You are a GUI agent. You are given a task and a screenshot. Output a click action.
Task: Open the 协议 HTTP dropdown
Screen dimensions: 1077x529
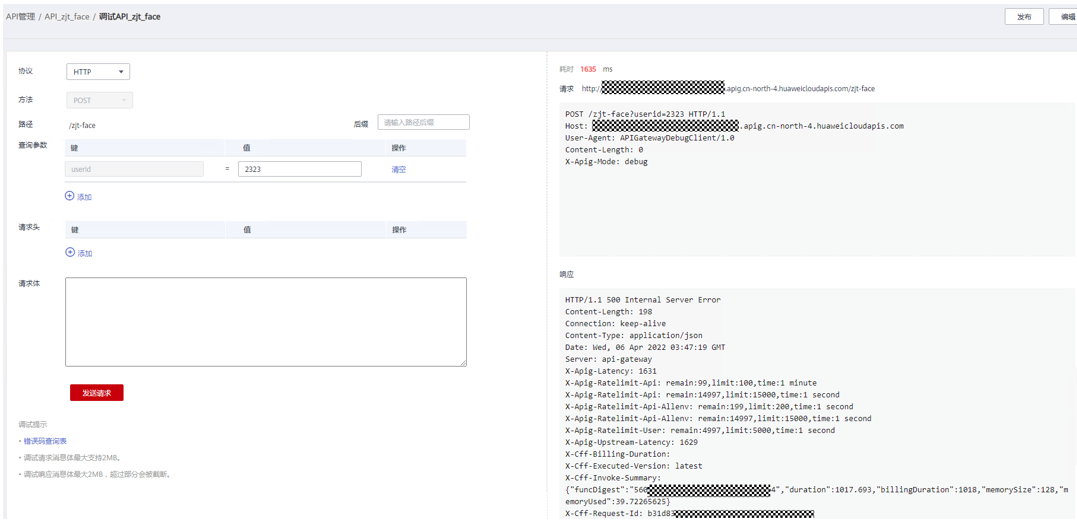click(x=98, y=72)
